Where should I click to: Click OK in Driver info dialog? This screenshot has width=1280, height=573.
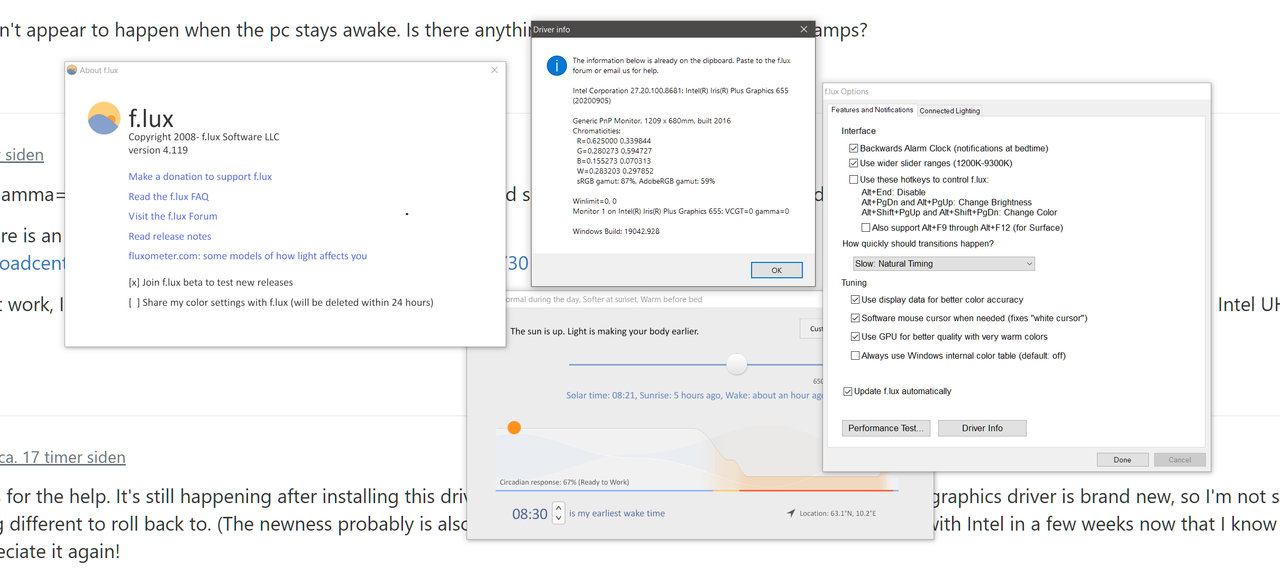[776, 270]
